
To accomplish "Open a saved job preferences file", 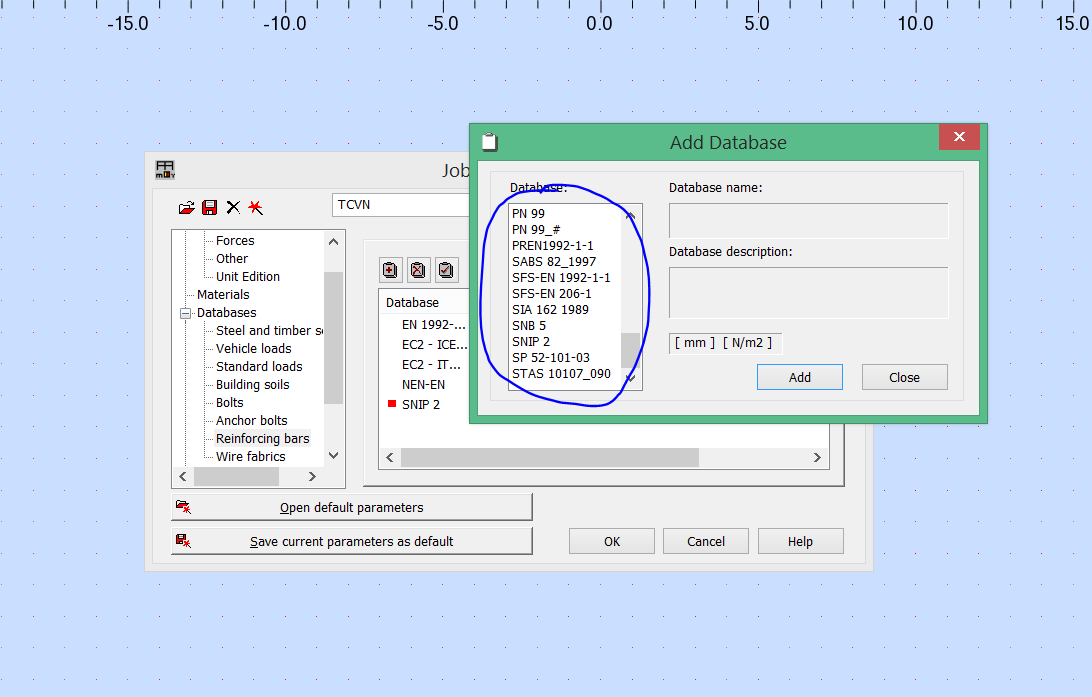I will coord(186,207).
